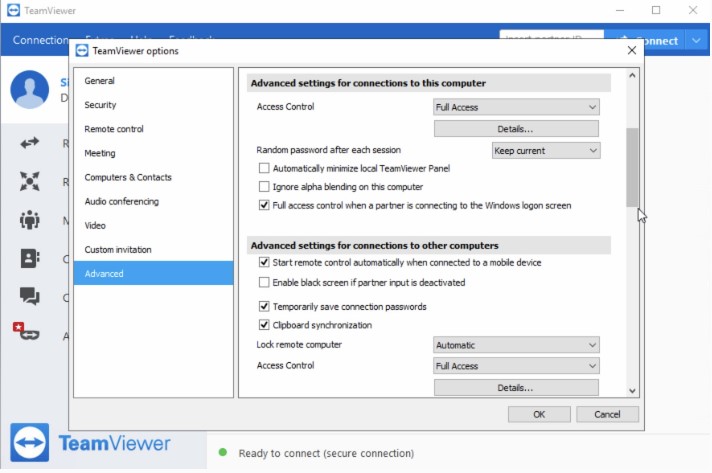This screenshot has height=473, width=712.
Task: Click 'Advanced settings for connections to other computers' heading
Action: tap(374, 246)
